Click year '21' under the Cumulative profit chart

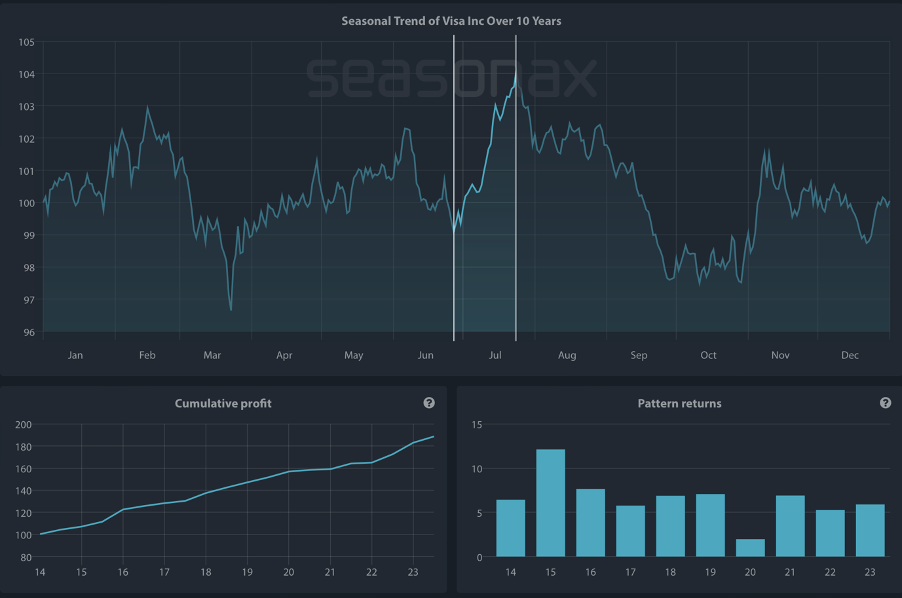click(x=330, y=573)
